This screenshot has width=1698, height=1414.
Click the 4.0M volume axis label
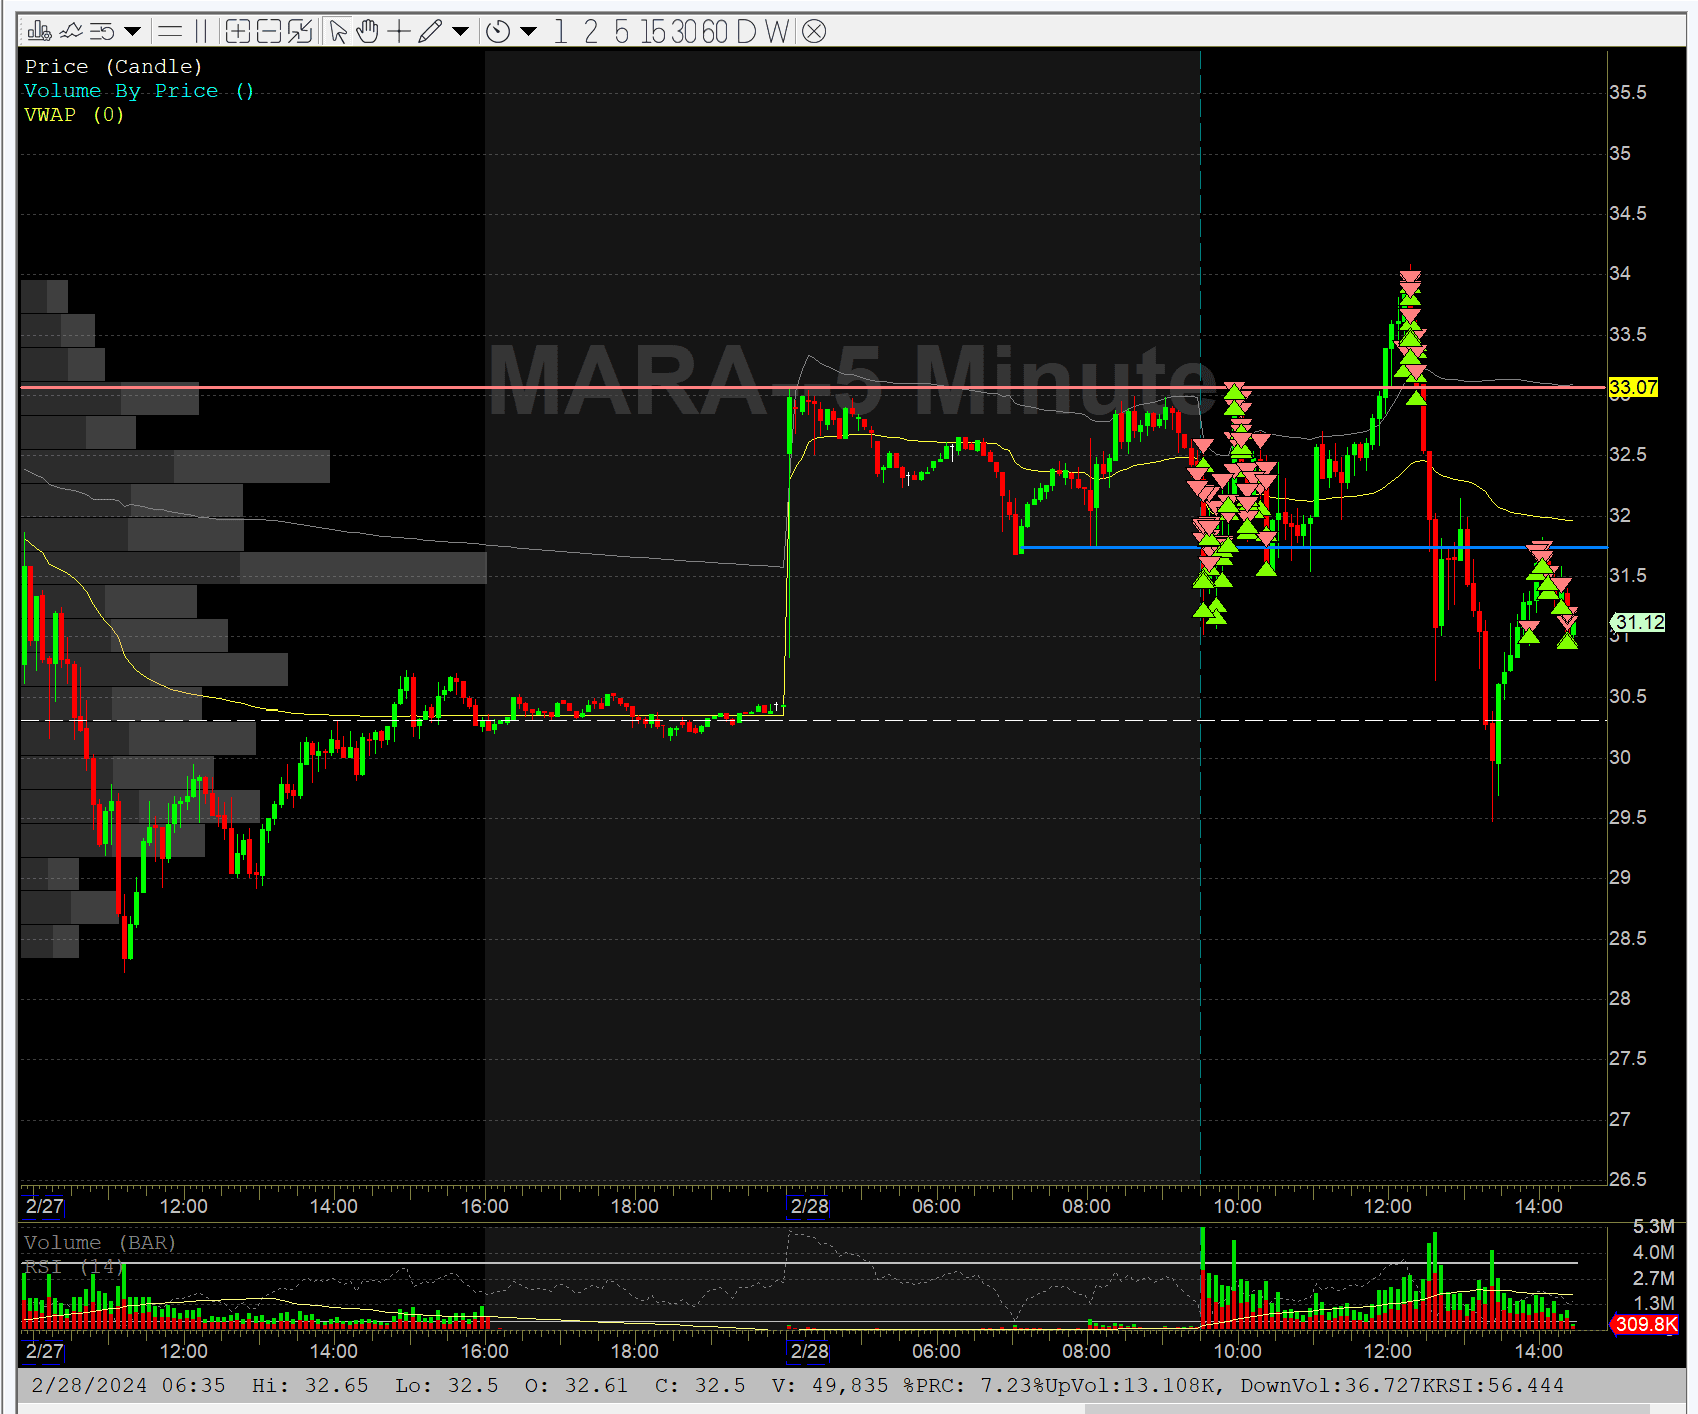(1653, 1253)
